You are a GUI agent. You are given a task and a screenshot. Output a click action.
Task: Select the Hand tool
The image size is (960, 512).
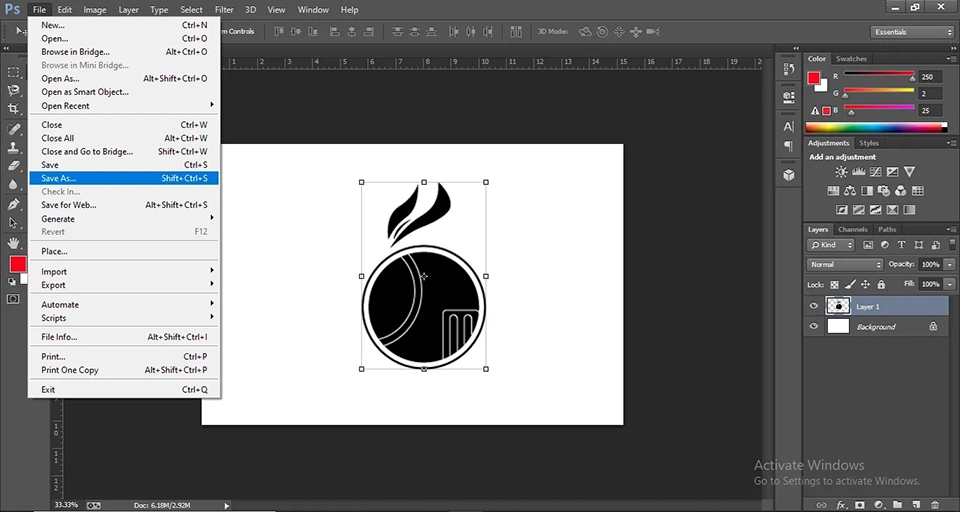click(13, 243)
